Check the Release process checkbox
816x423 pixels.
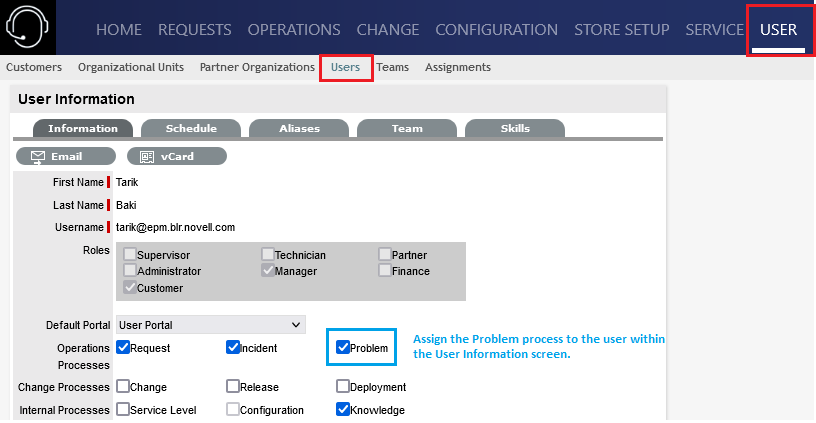pos(233,386)
